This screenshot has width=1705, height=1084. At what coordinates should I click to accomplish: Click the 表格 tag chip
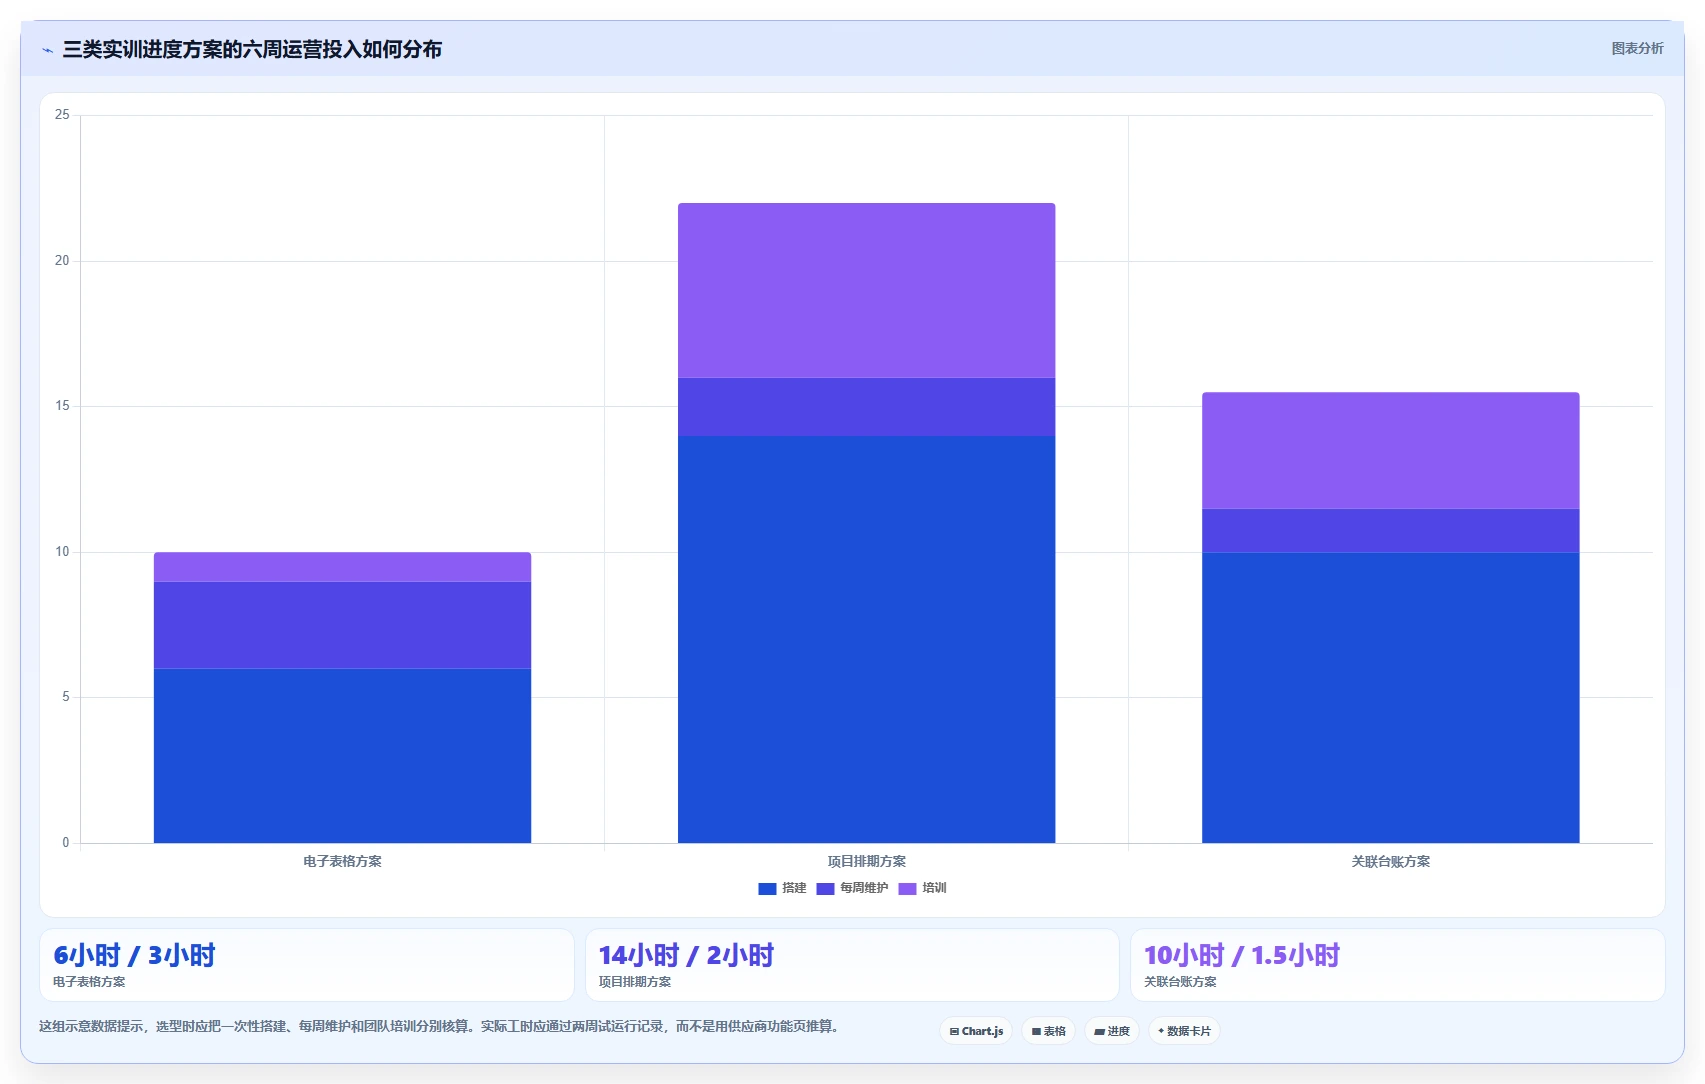[x=1048, y=1031]
